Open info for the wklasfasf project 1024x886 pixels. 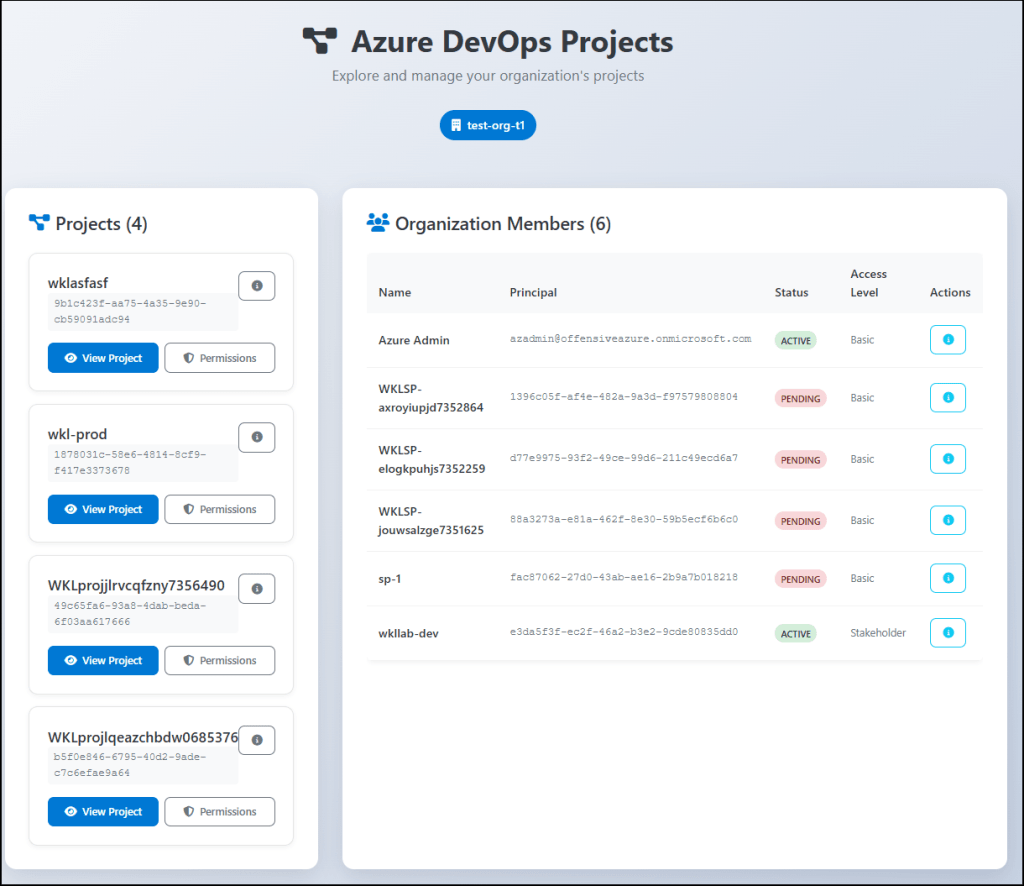(x=257, y=286)
